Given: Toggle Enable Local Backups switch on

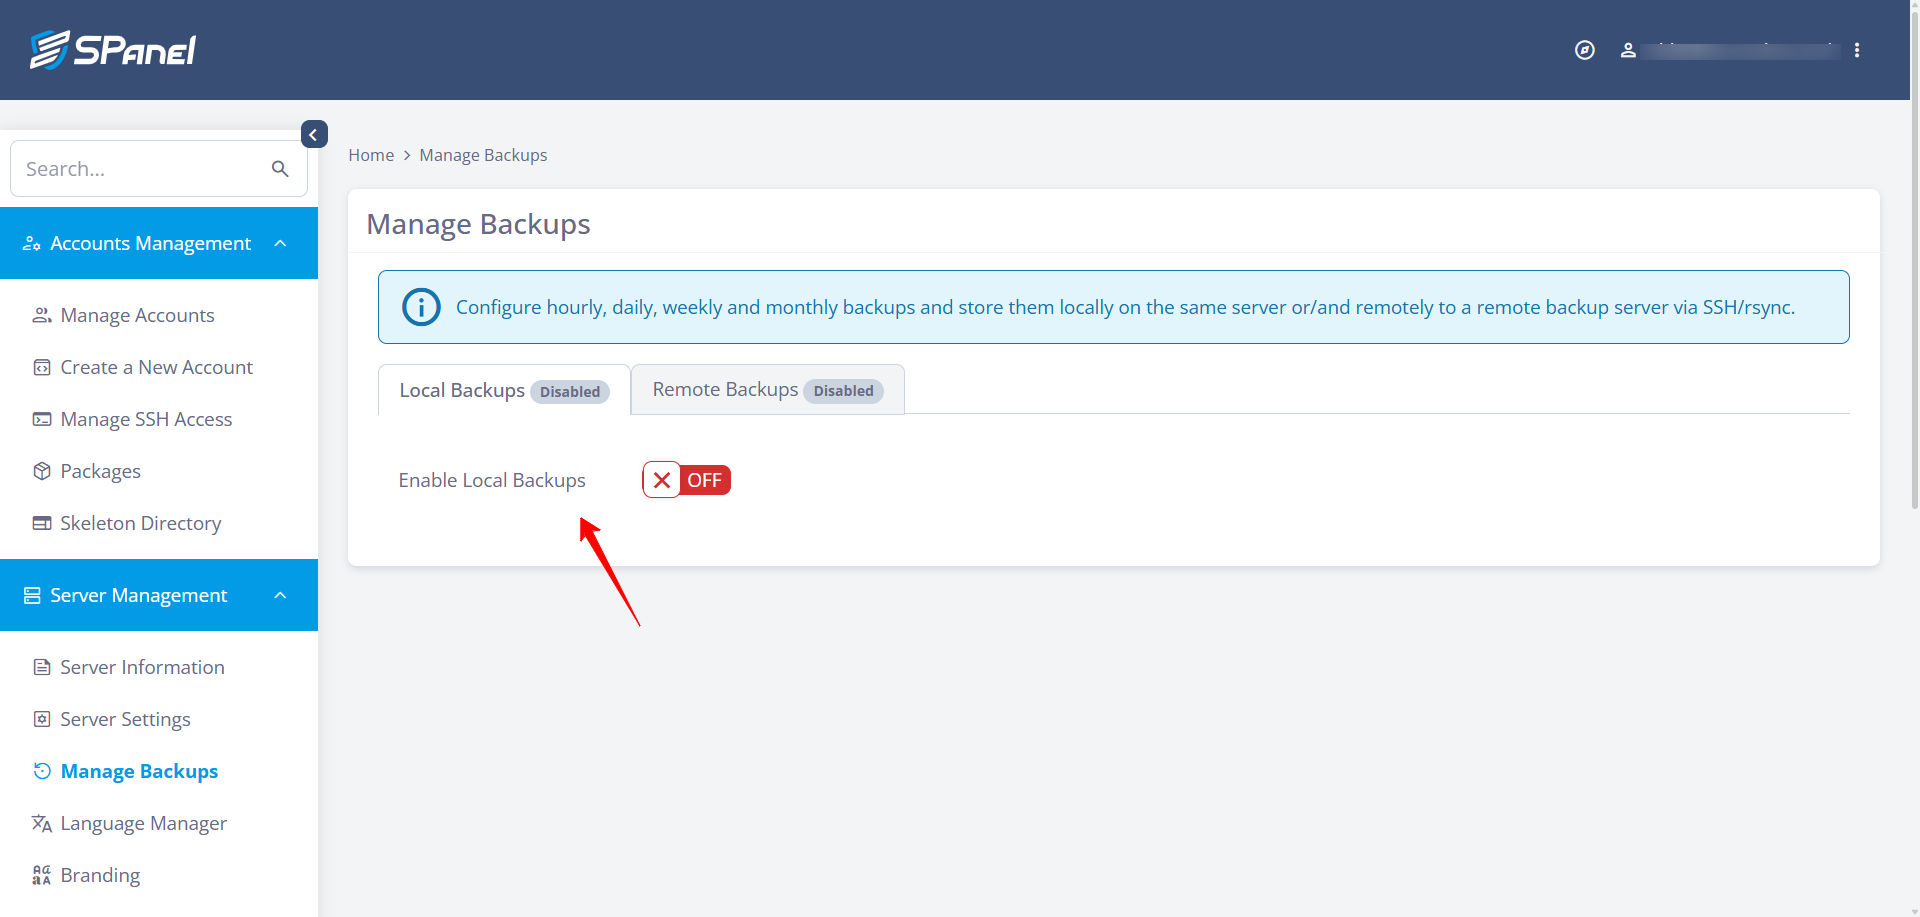Looking at the screenshot, I should click(x=687, y=480).
